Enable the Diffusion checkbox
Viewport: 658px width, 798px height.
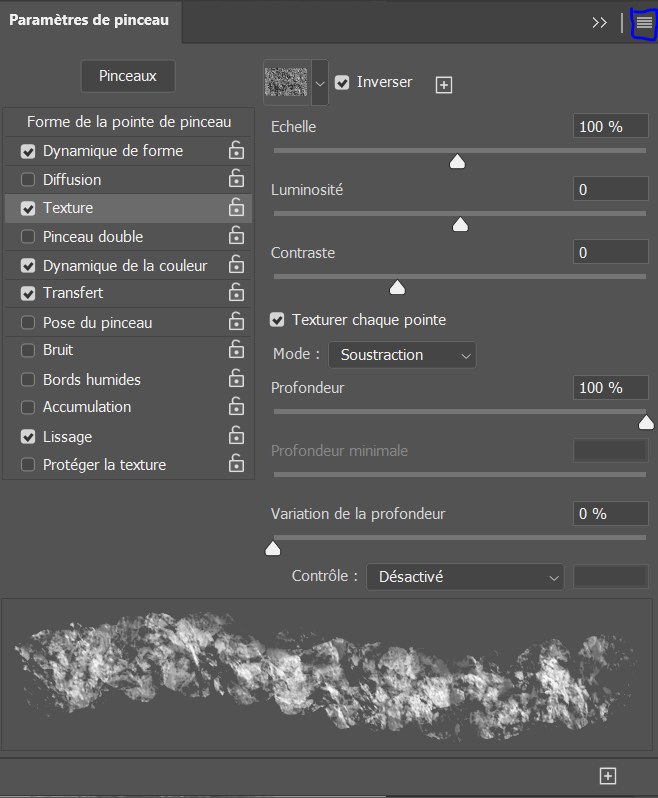pos(28,180)
